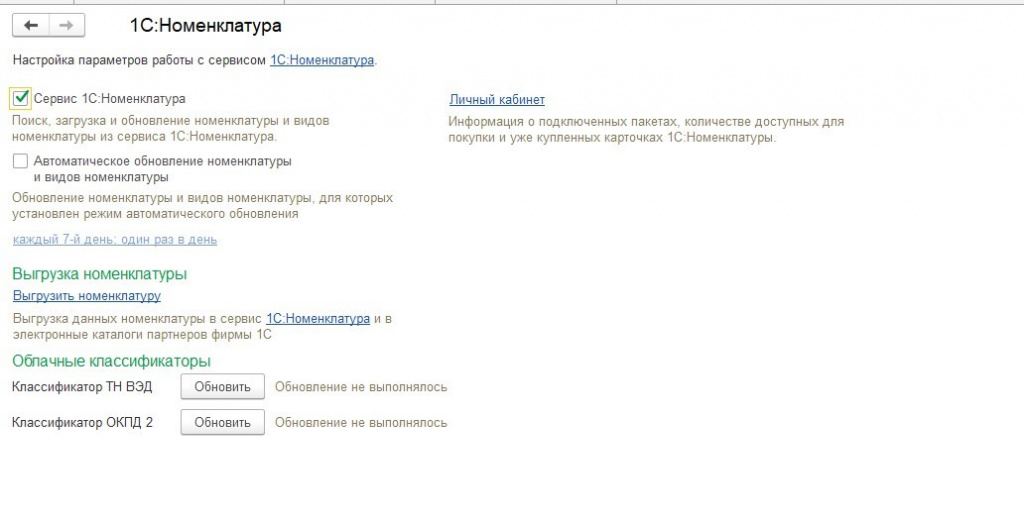
Task: Uncheck the Сервис 1С:Номенклатура checkbox
Action: click(21, 99)
